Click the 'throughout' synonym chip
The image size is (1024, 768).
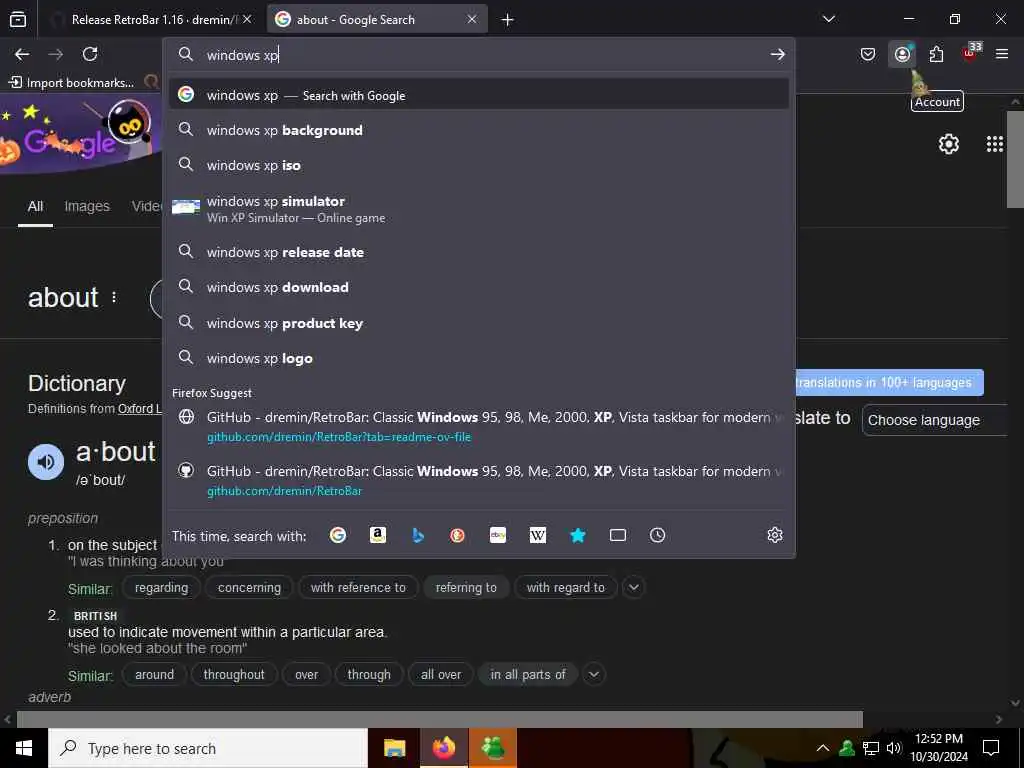coord(234,674)
